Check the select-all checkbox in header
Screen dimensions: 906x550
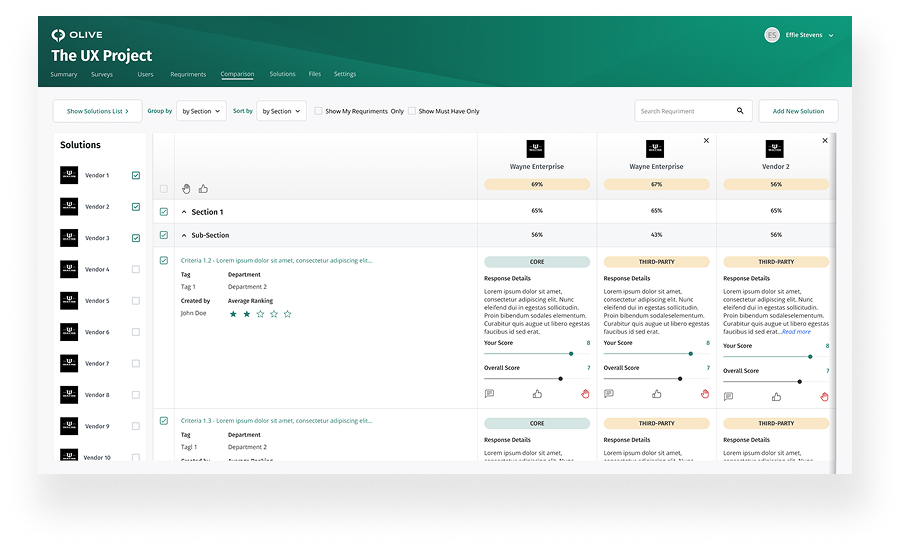[164, 189]
